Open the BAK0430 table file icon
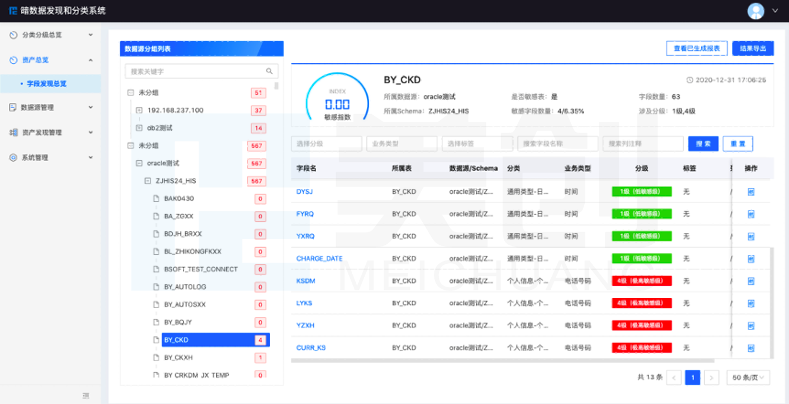The width and height of the screenshot is (789, 404). point(155,199)
